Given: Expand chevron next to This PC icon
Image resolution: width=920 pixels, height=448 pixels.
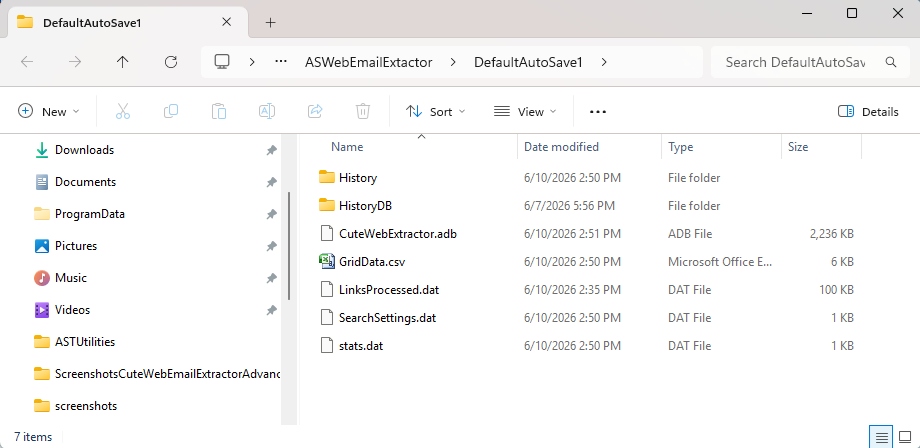Looking at the screenshot, I should pos(252,62).
